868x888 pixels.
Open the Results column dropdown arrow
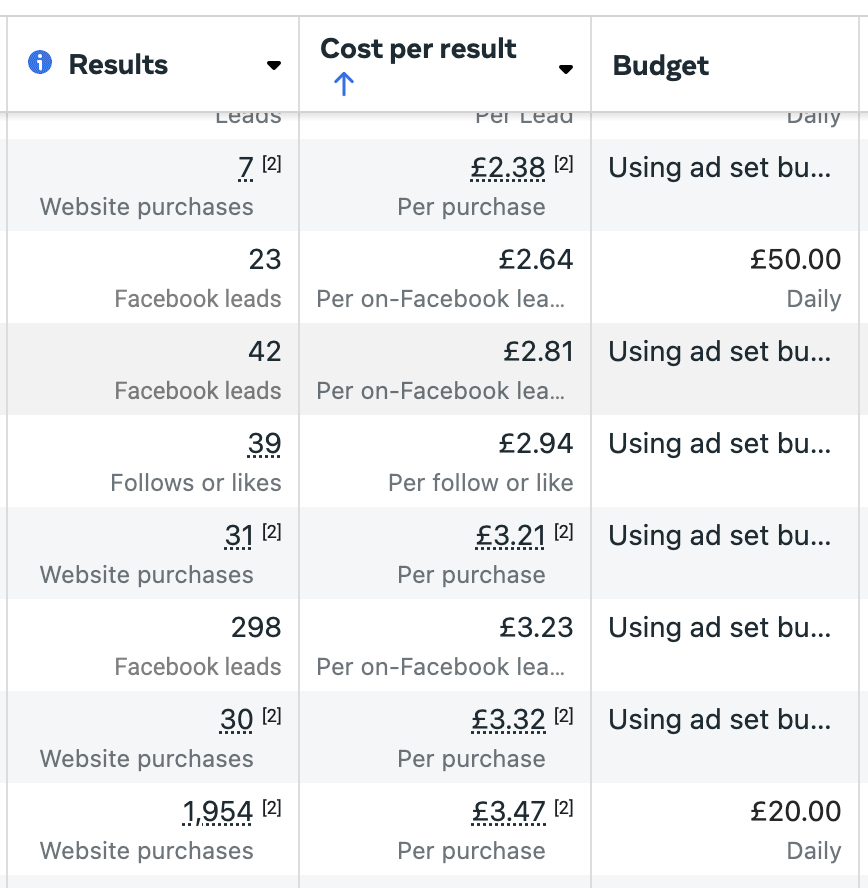[273, 66]
